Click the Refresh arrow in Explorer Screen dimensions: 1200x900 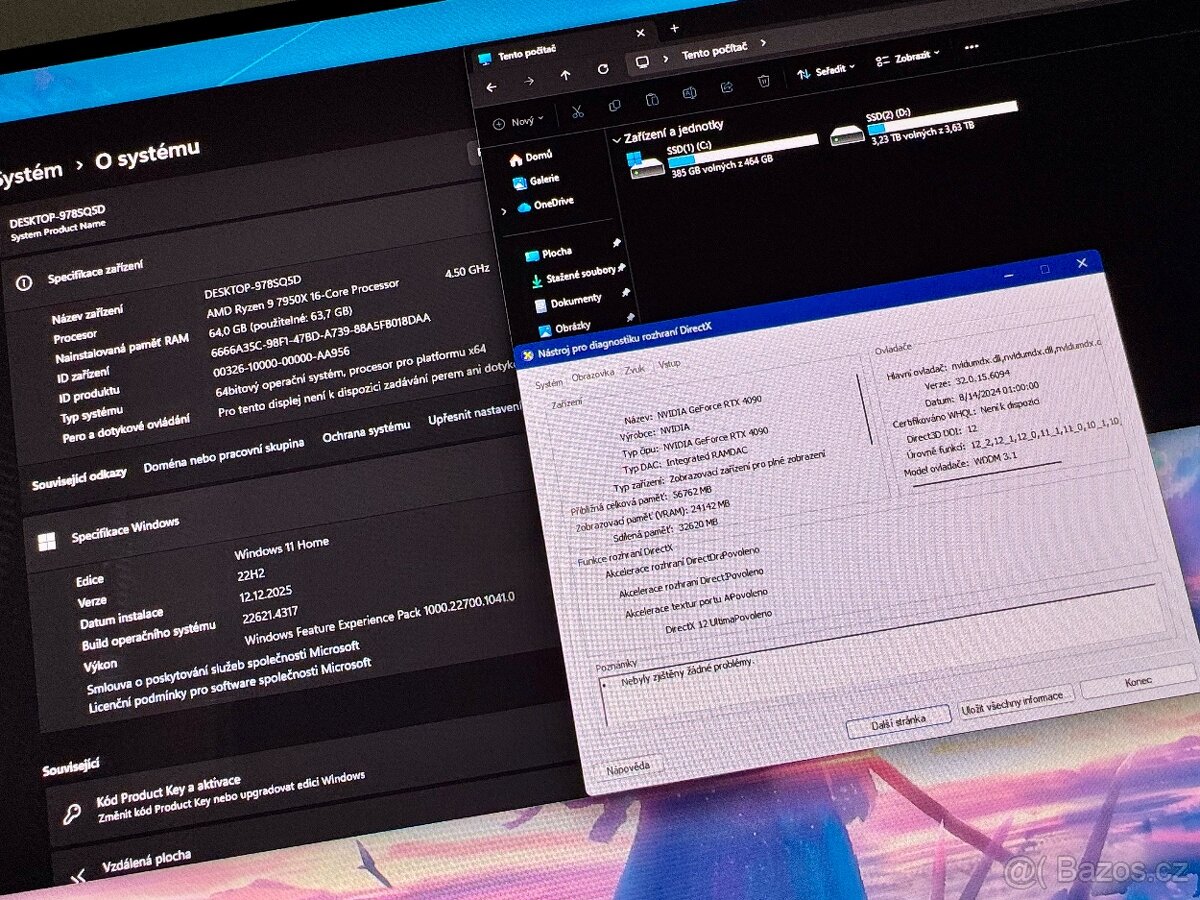click(603, 70)
